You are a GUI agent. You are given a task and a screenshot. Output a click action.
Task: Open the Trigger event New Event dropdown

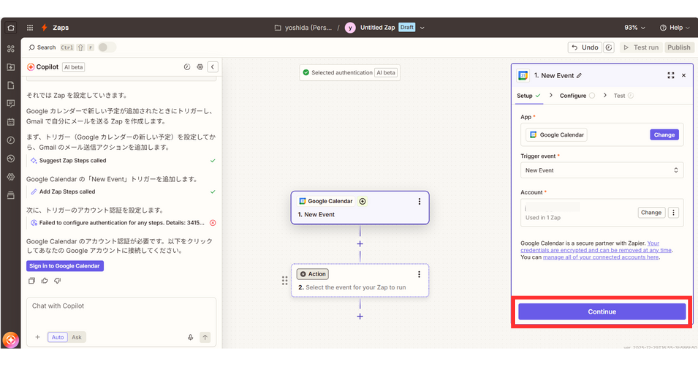point(601,170)
